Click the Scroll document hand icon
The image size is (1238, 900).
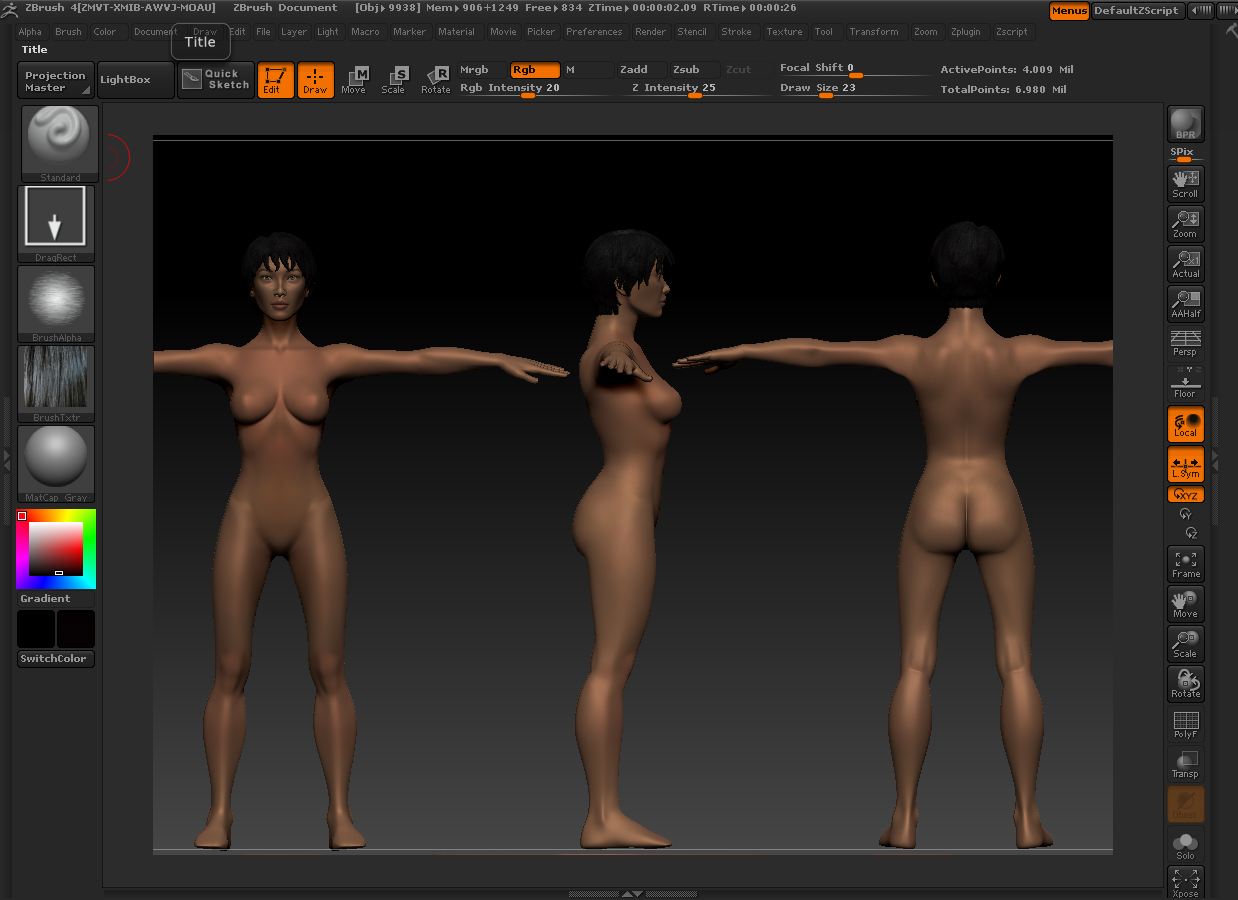point(1185,184)
